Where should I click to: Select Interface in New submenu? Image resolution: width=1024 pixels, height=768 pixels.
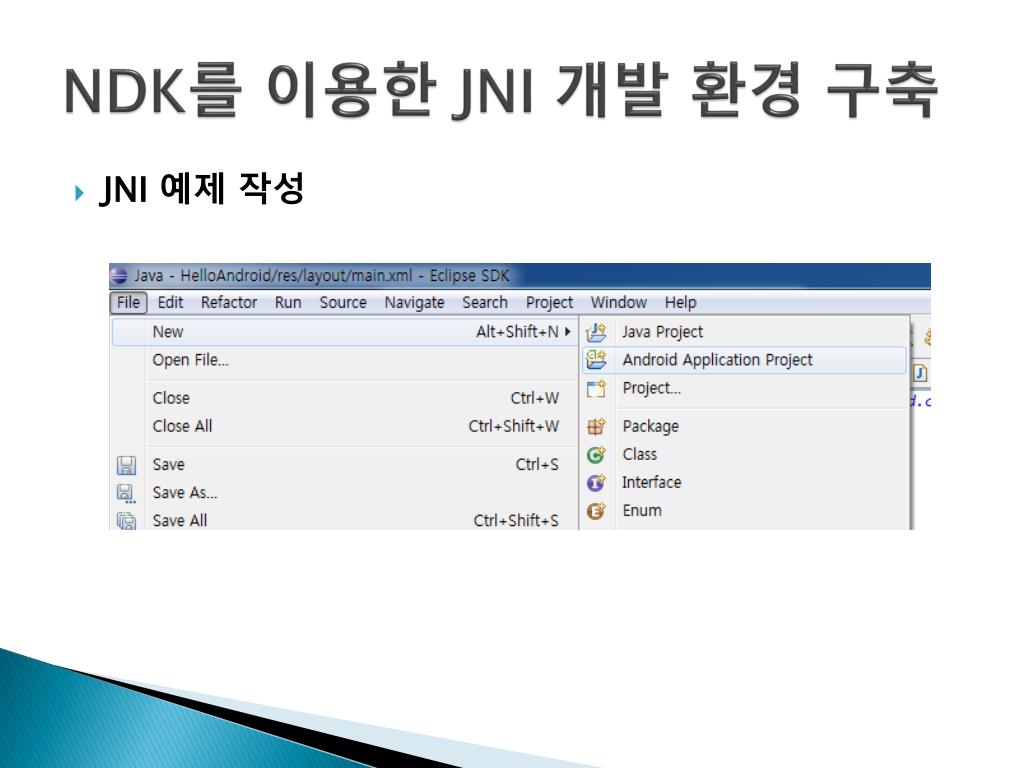point(744,482)
